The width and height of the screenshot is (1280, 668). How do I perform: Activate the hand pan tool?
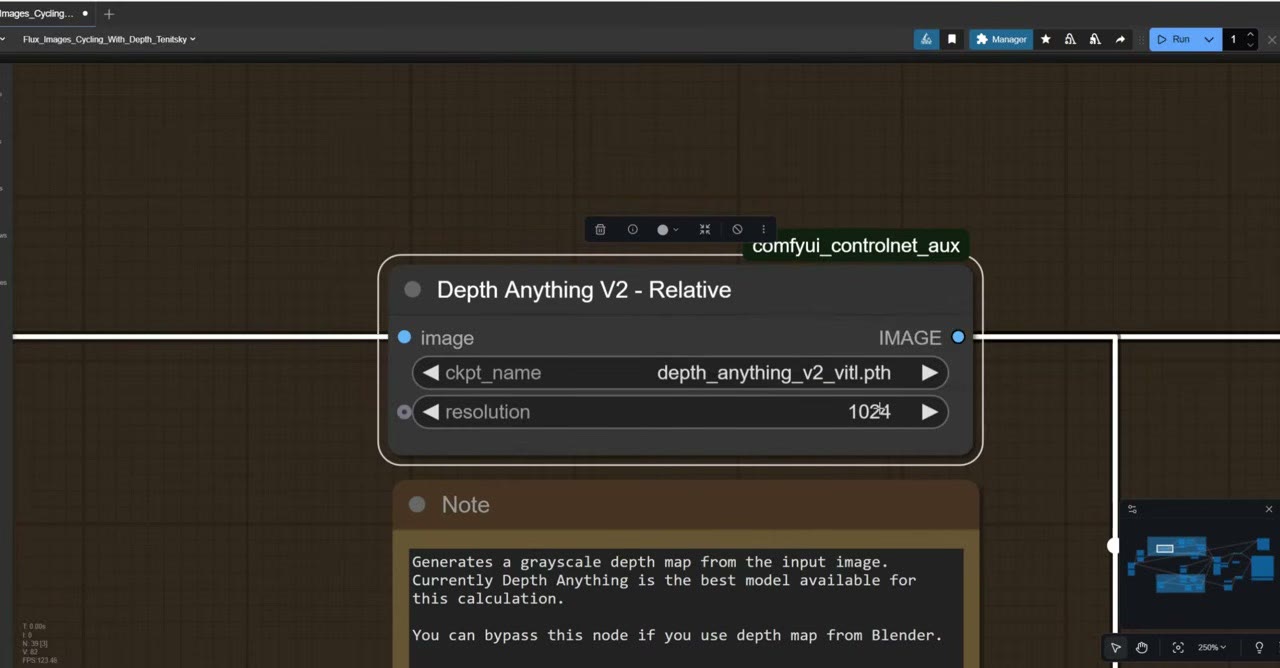point(1141,647)
